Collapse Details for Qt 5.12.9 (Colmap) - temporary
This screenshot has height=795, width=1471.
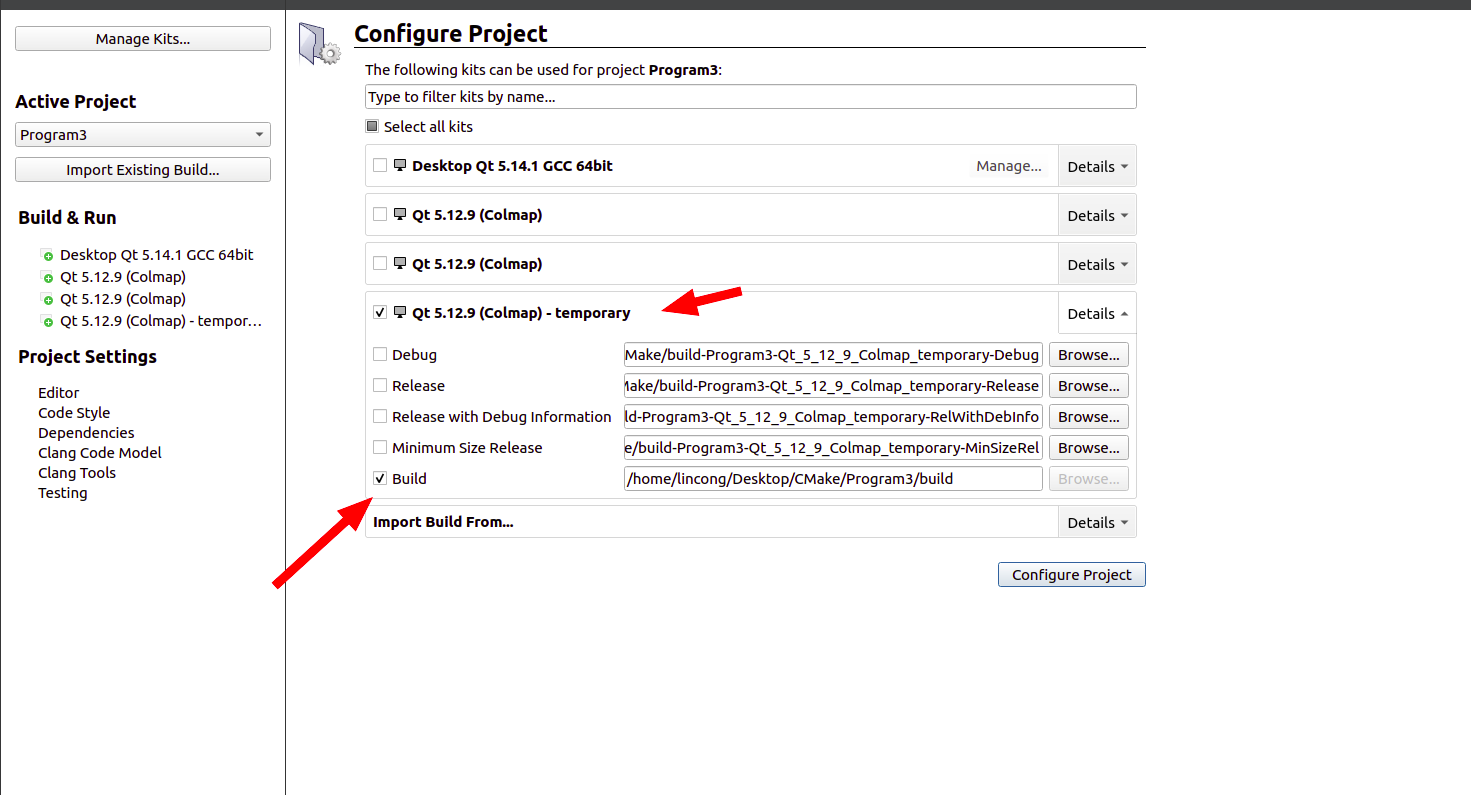tap(1097, 312)
